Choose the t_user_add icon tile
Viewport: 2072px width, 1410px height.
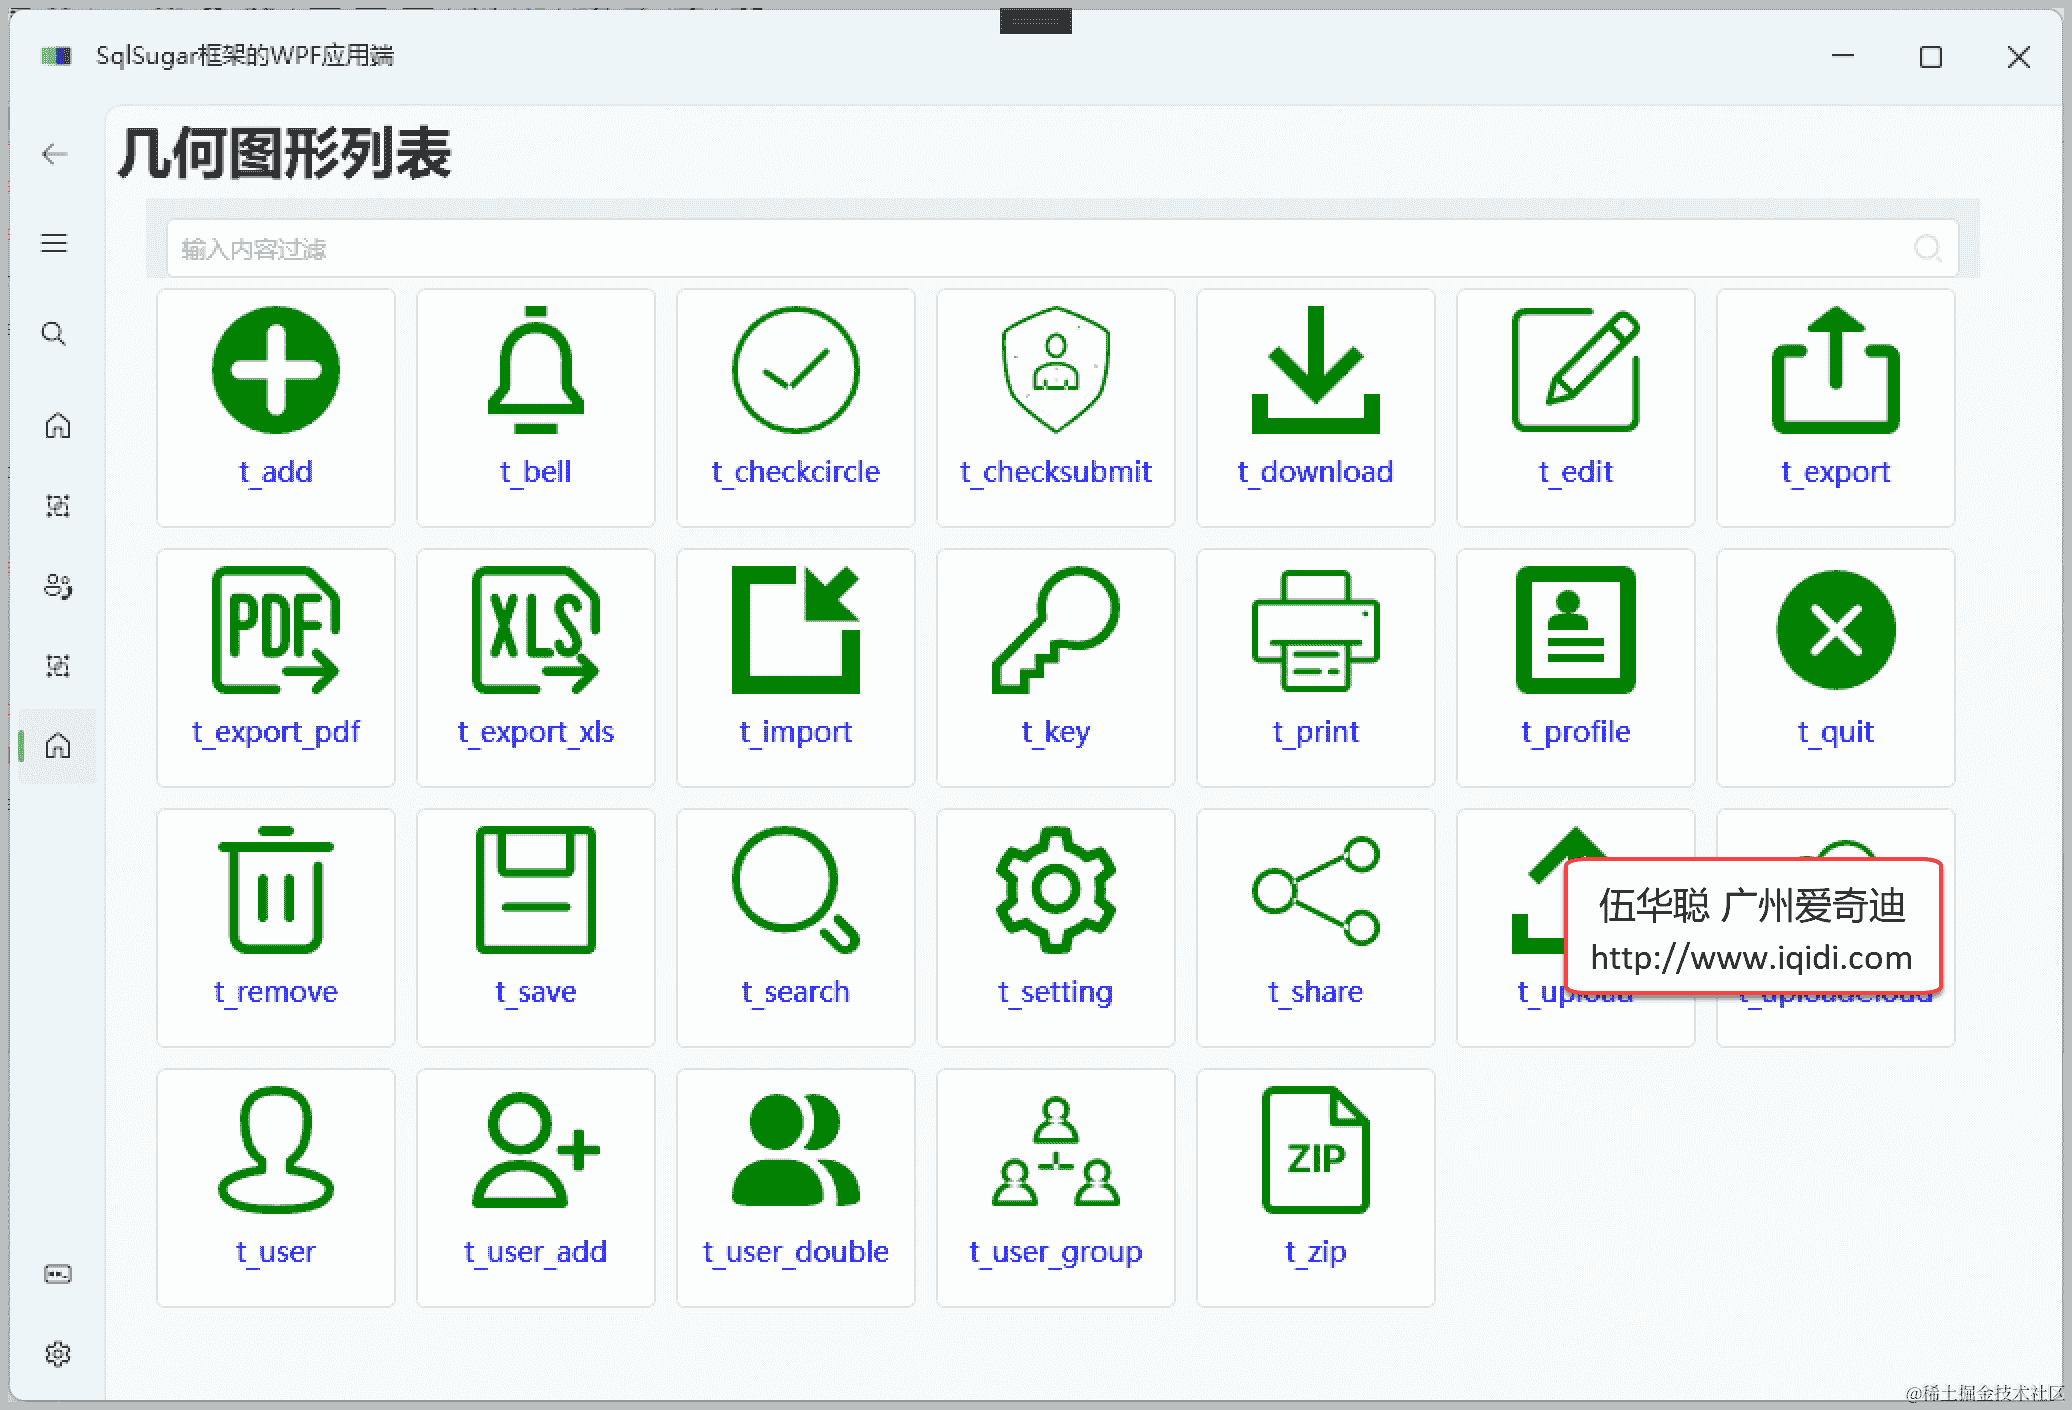tap(536, 1188)
